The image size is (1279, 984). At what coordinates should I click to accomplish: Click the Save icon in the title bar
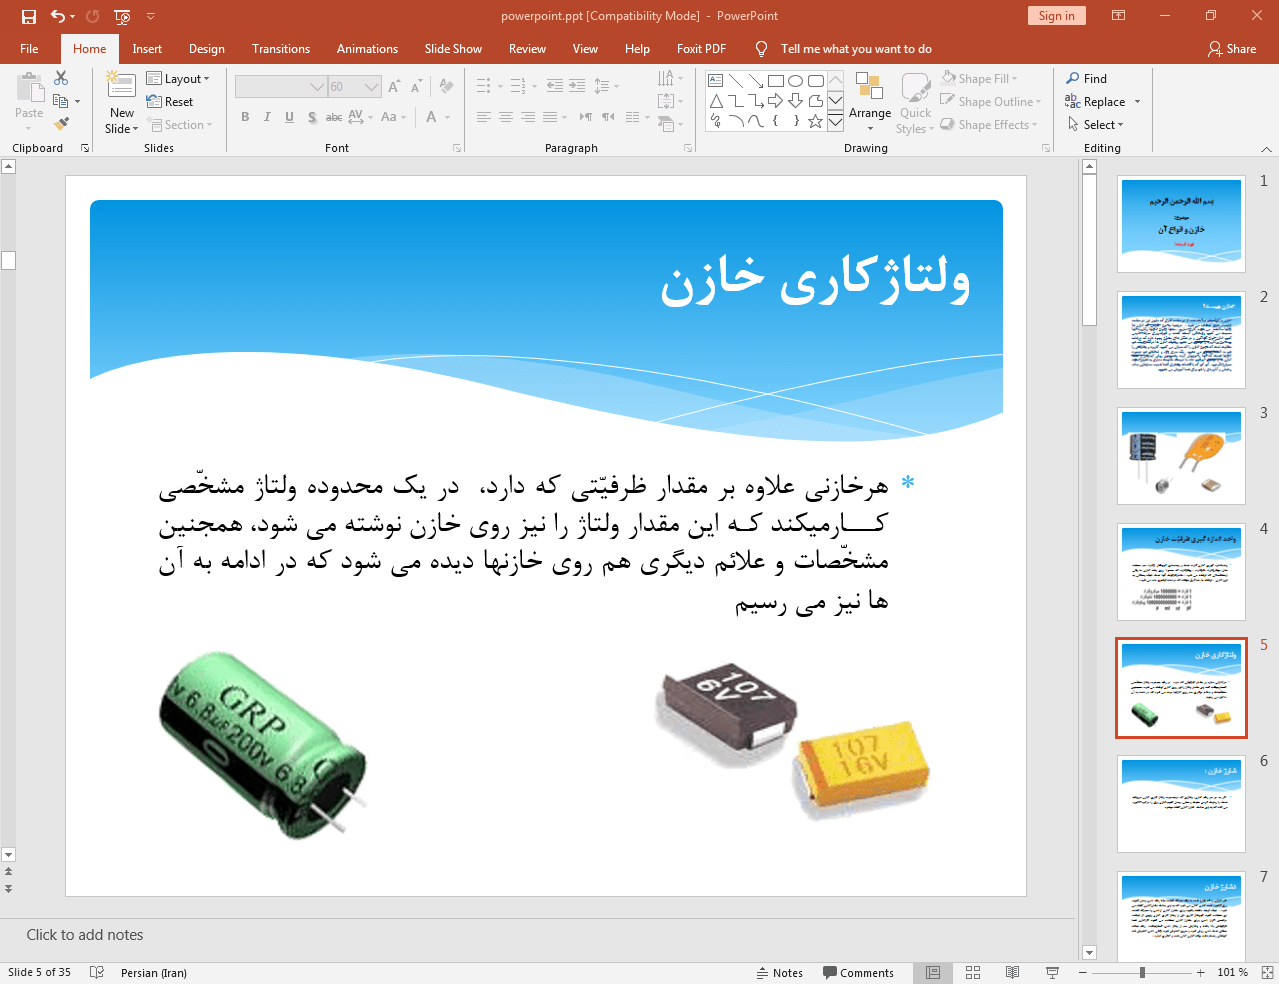(x=28, y=16)
